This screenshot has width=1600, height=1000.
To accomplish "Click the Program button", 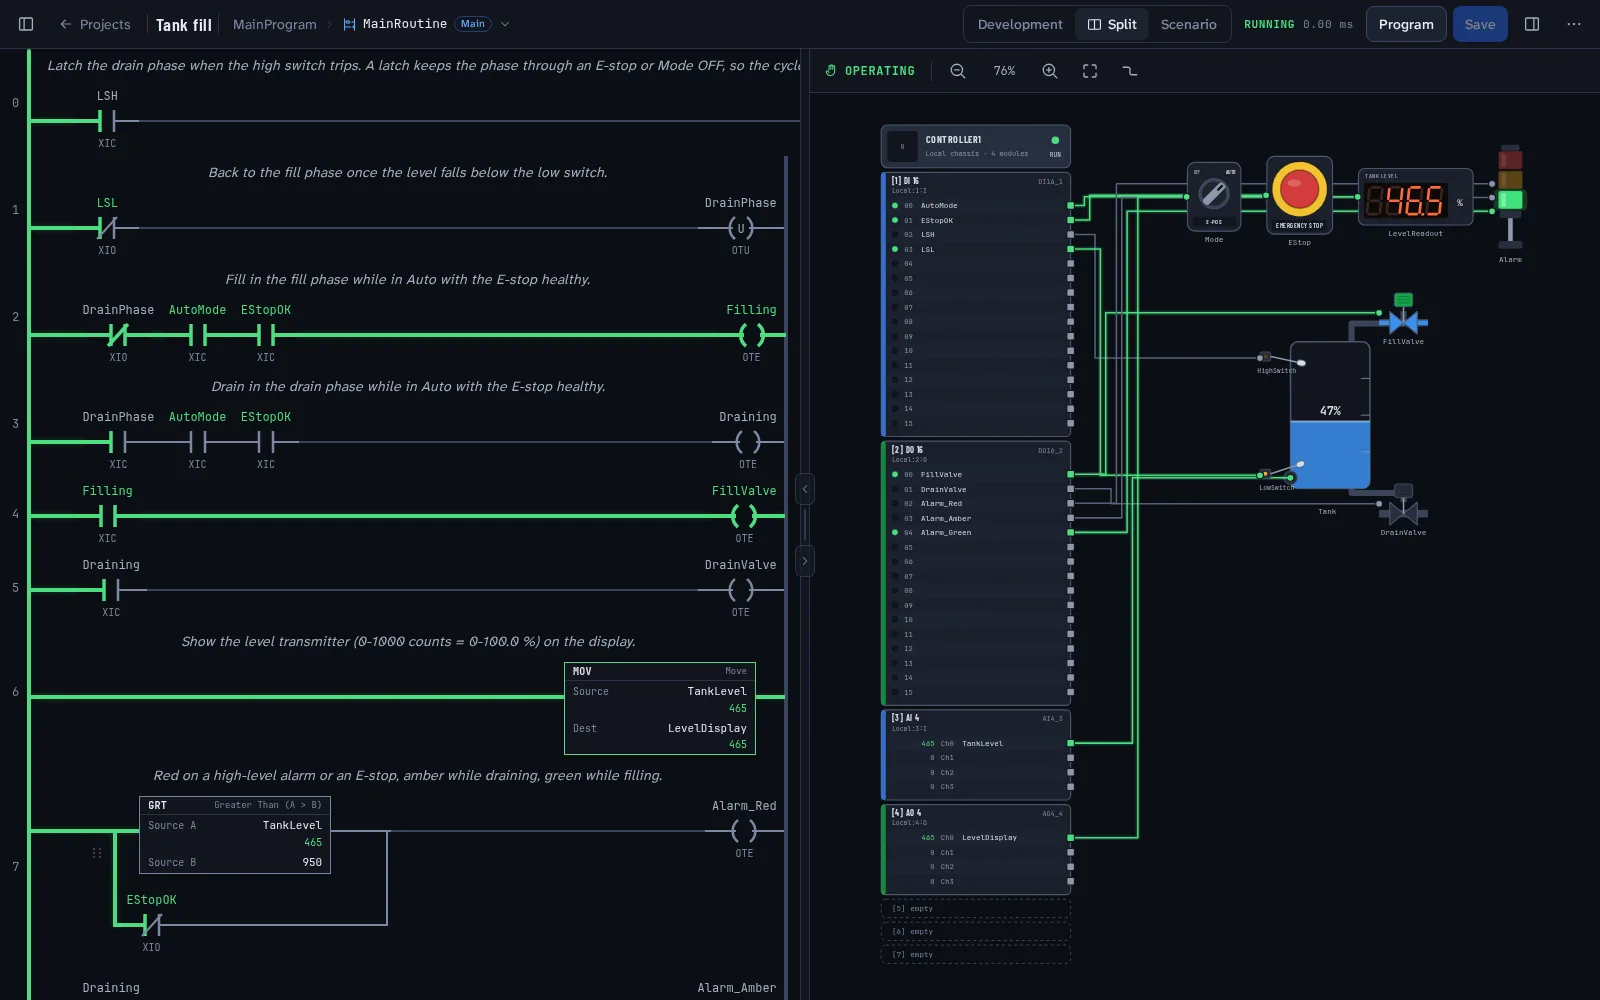I will point(1406,24).
